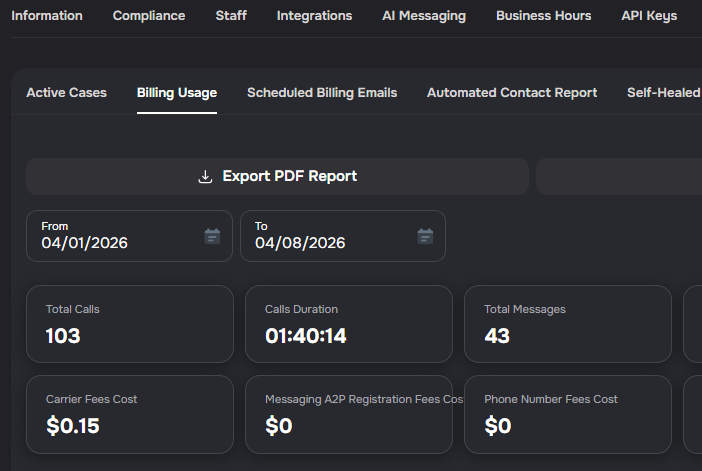Open the Information tab
Image resolution: width=702 pixels, height=471 pixels.
(47, 16)
